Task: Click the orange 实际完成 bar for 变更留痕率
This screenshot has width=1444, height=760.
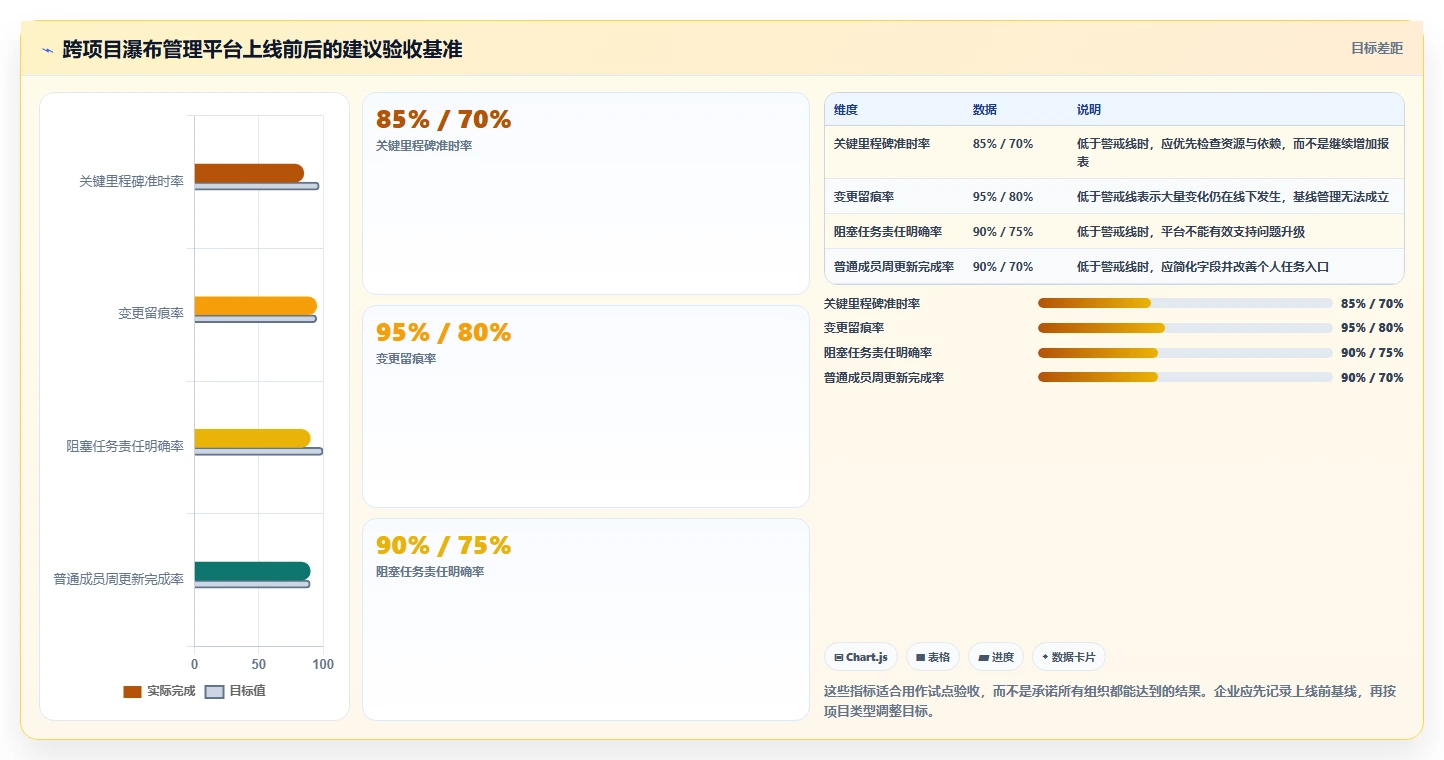Action: [255, 306]
